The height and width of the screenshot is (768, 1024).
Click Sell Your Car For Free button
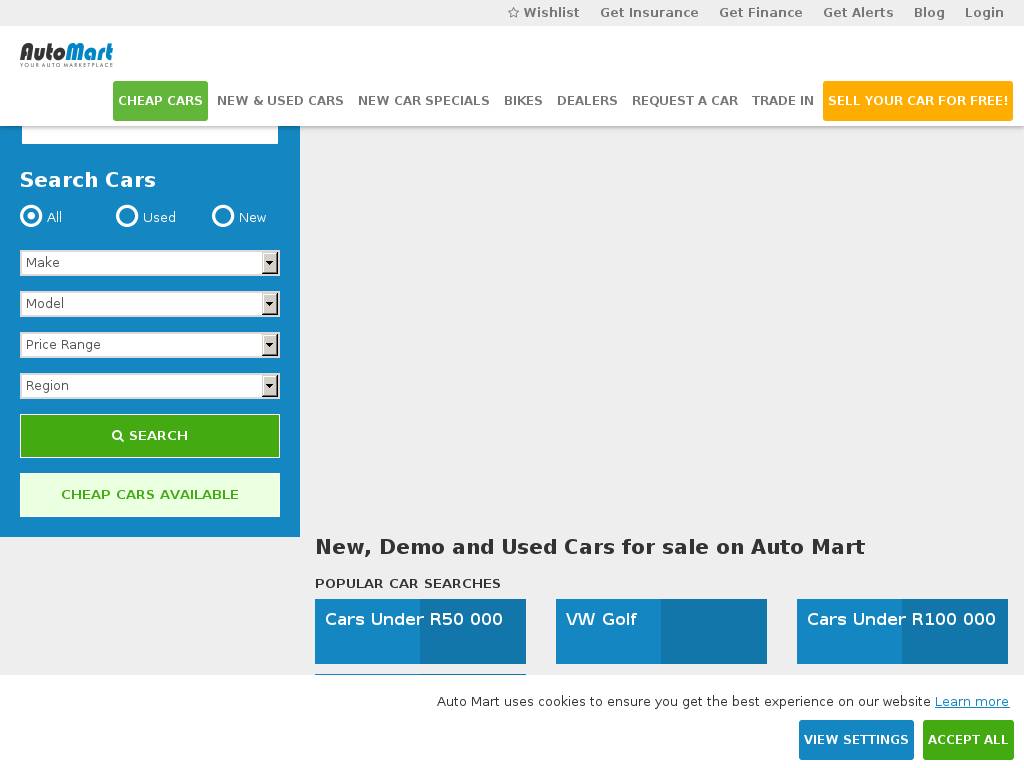(918, 101)
